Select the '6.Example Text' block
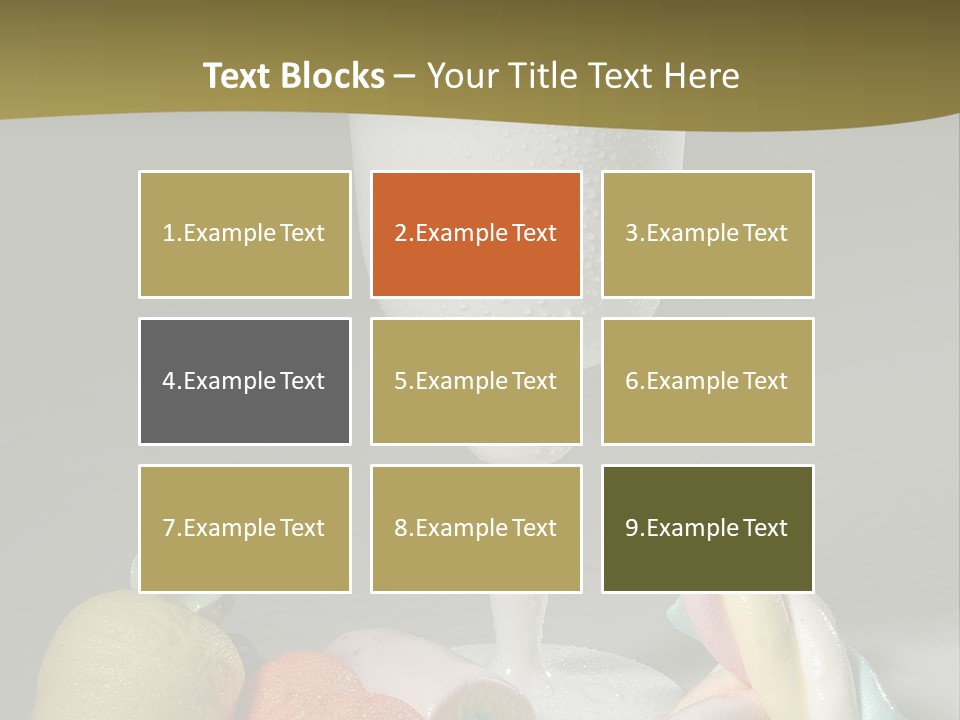Image resolution: width=960 pixels, height=720 pixels. [707, 381]
